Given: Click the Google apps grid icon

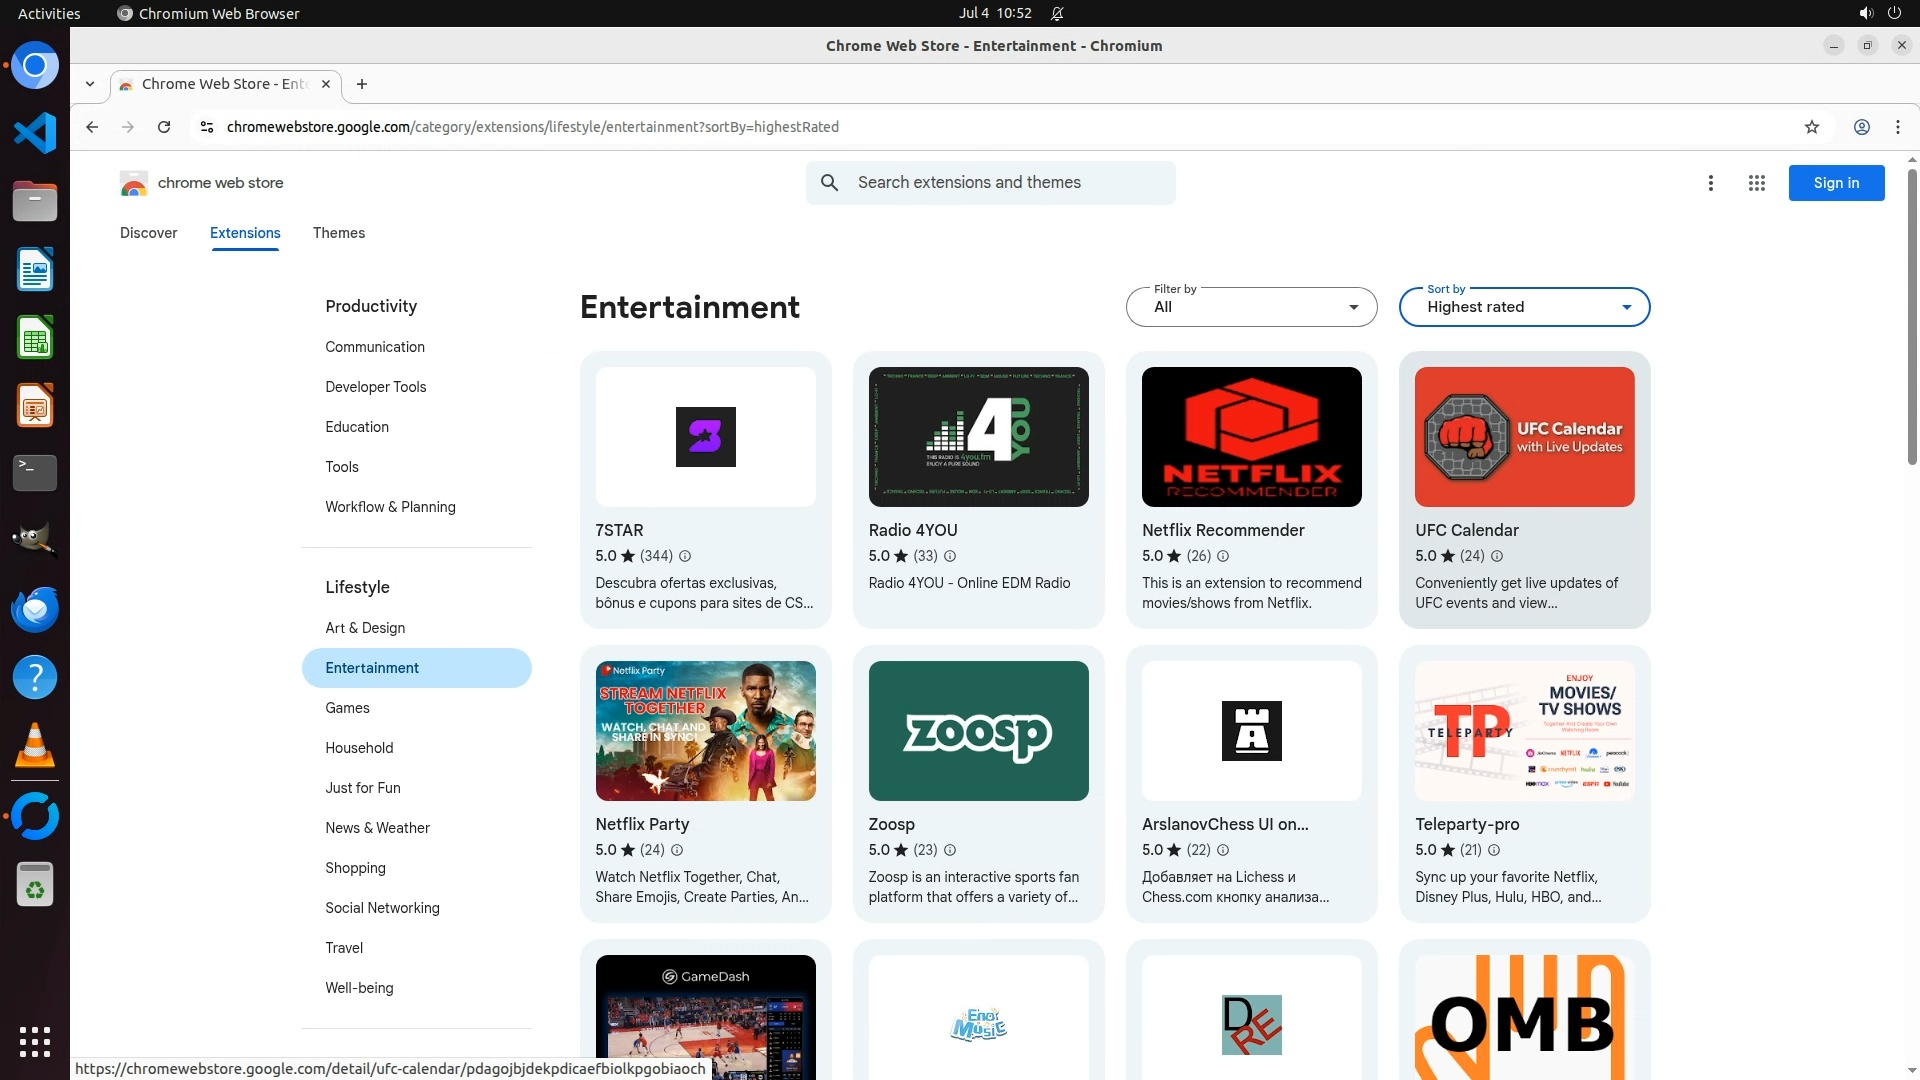Looking at the screenshot, I should [1756, 183].
